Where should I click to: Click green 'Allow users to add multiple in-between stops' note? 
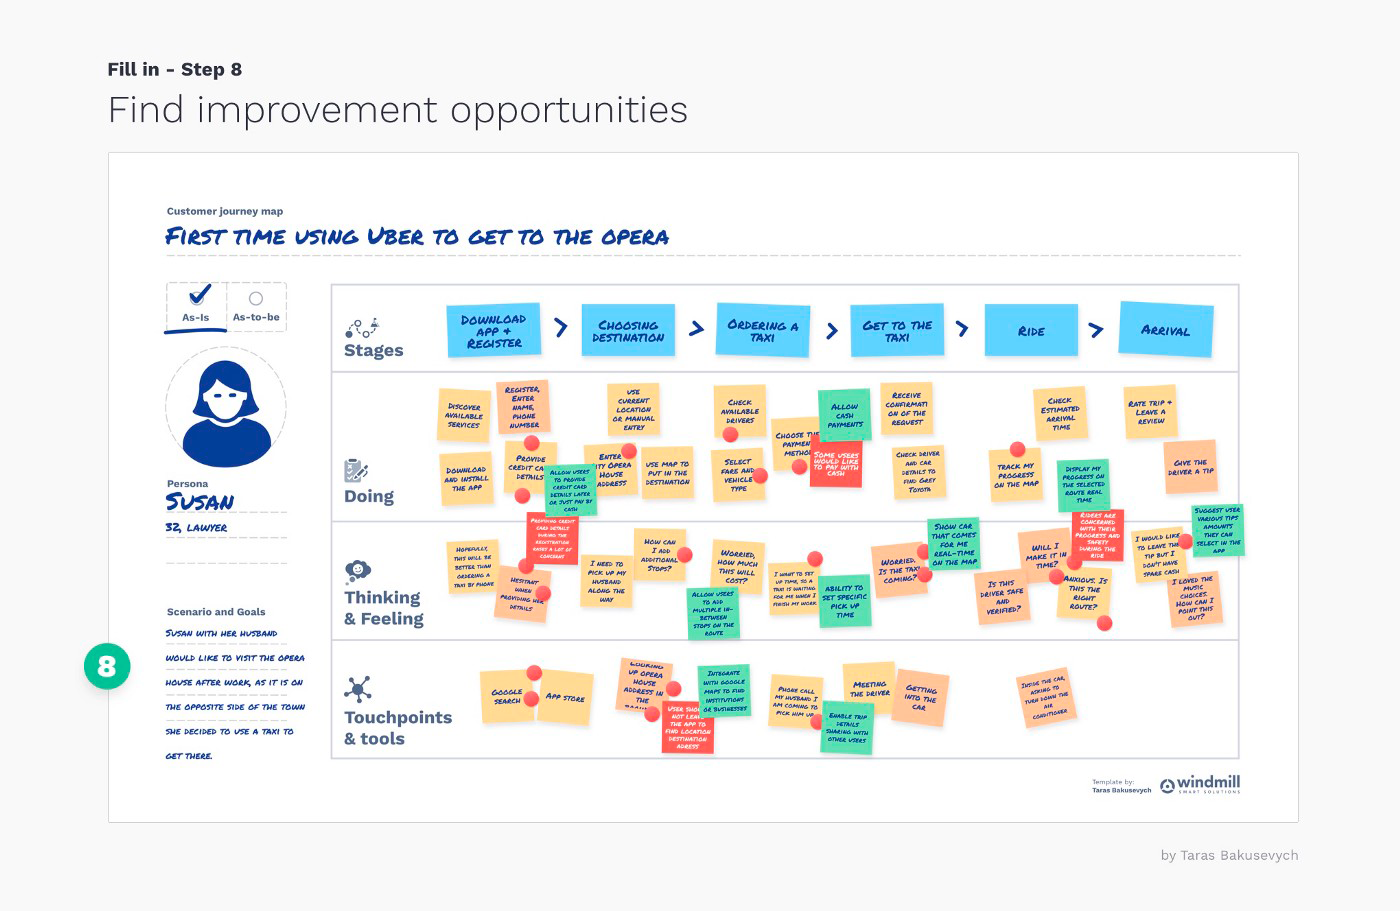(713, 612)
